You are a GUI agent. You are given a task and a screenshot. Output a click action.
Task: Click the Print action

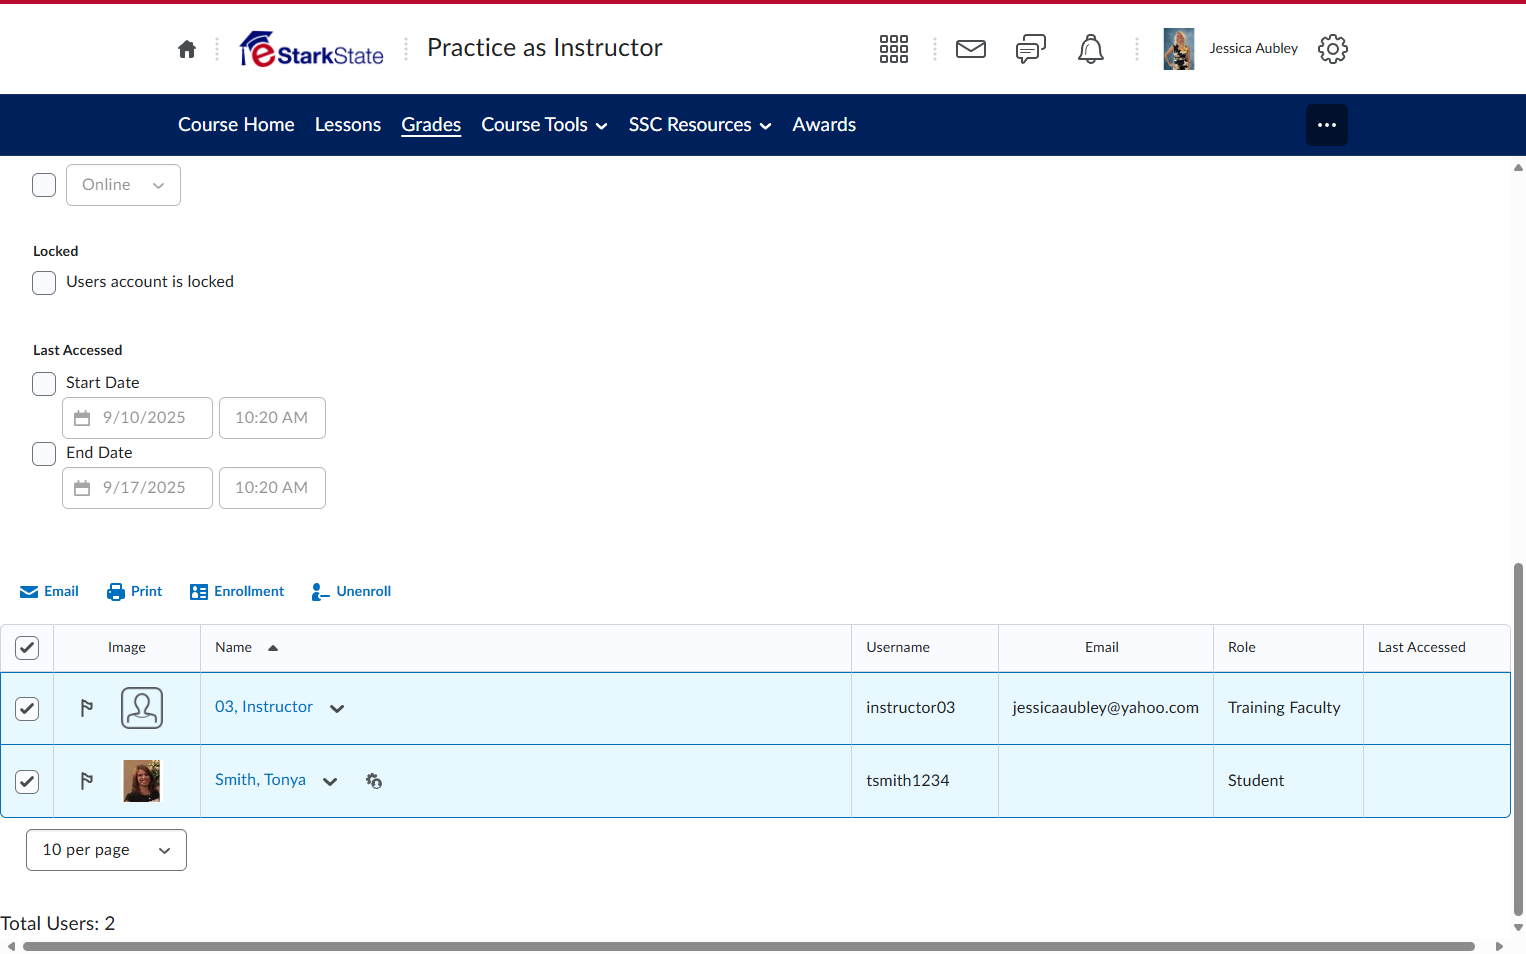(x=134, y=592)
